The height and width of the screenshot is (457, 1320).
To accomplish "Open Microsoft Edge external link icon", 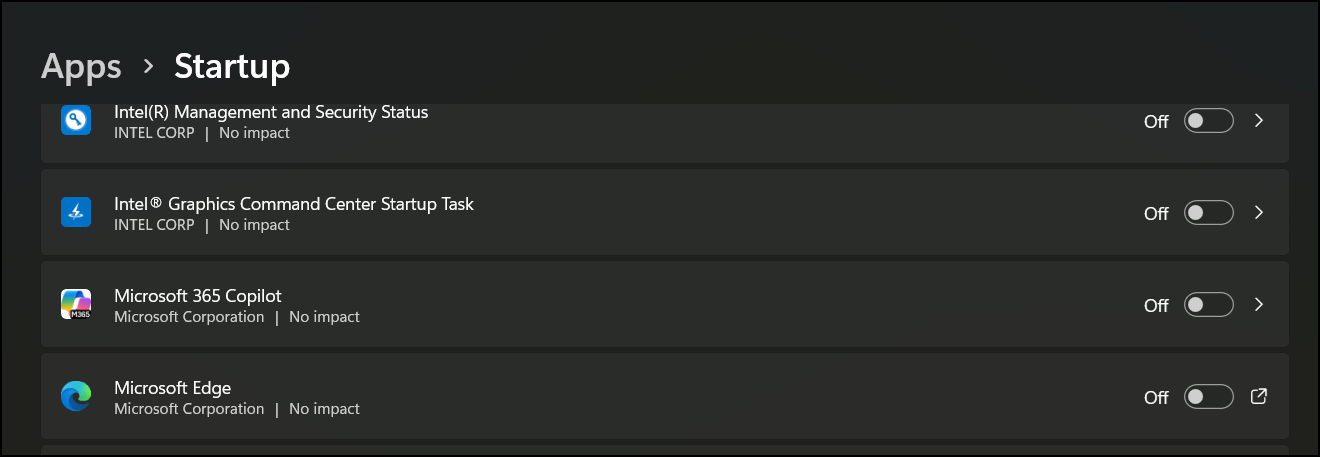I will tap(1259, 396).
